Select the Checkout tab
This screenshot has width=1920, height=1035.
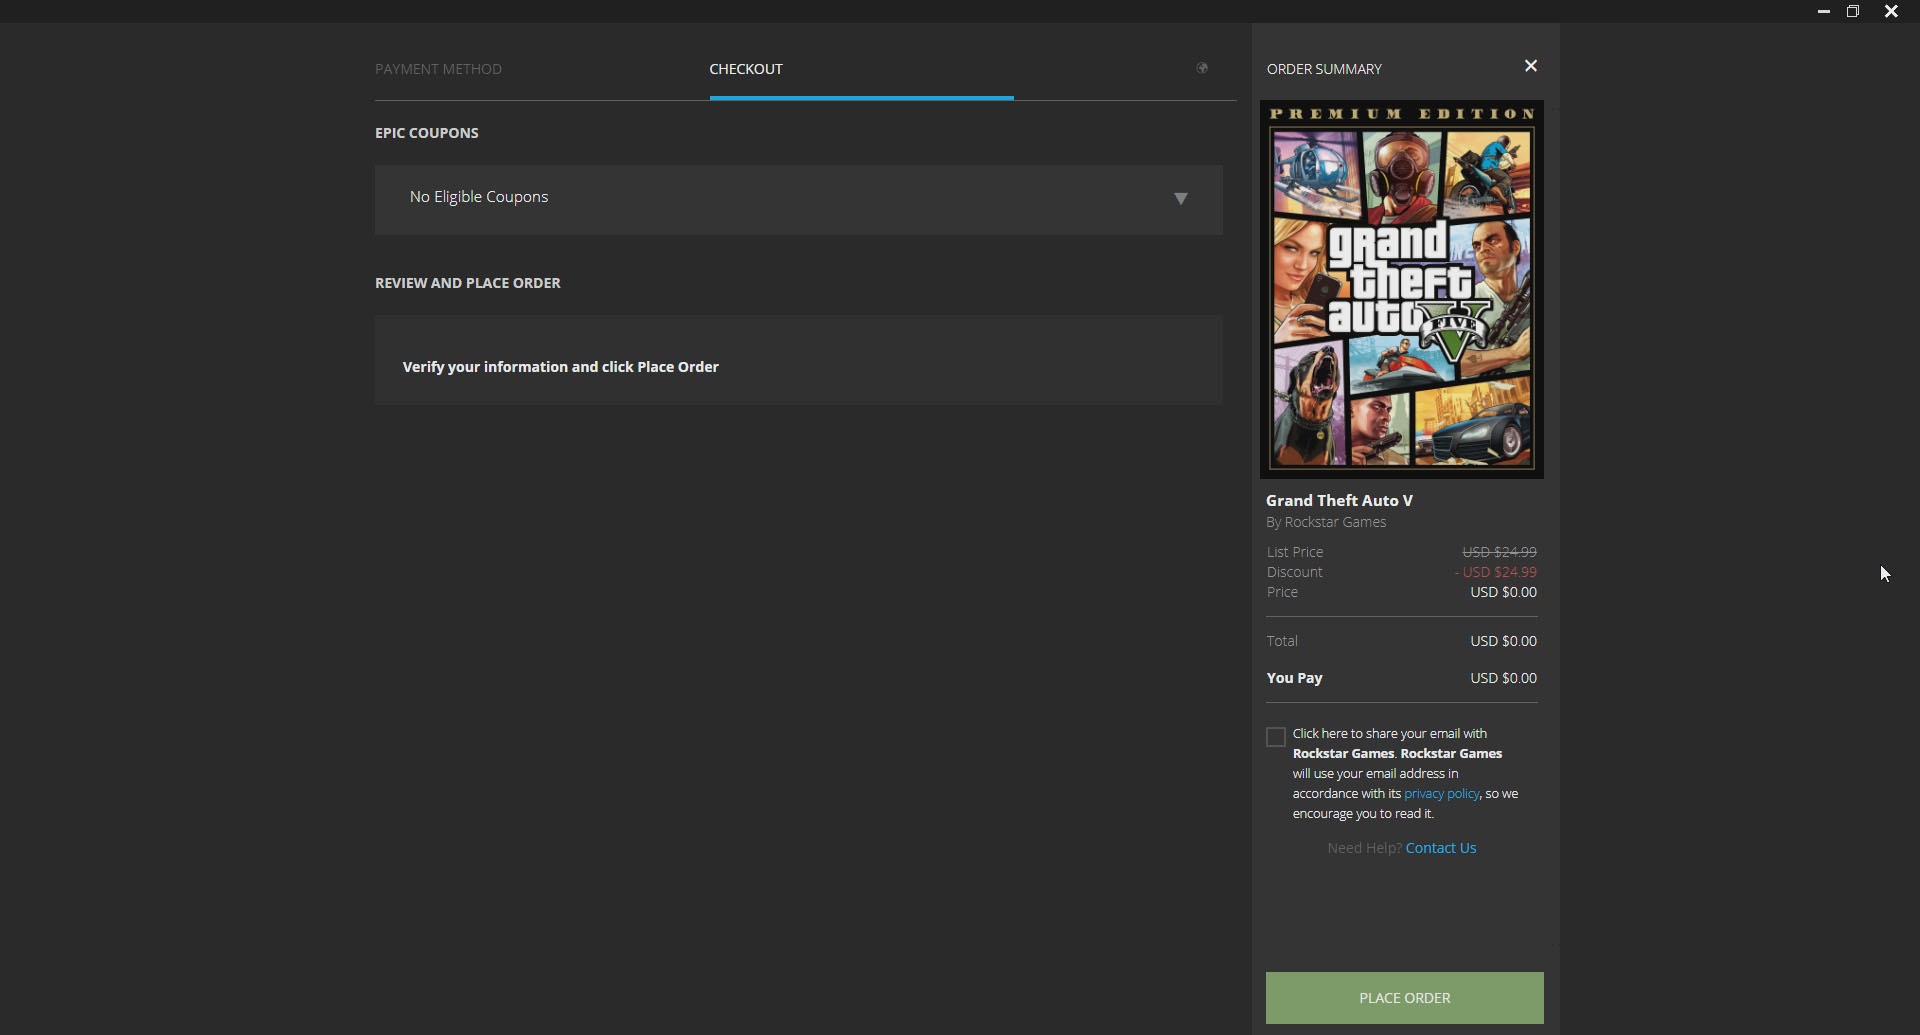746,69
